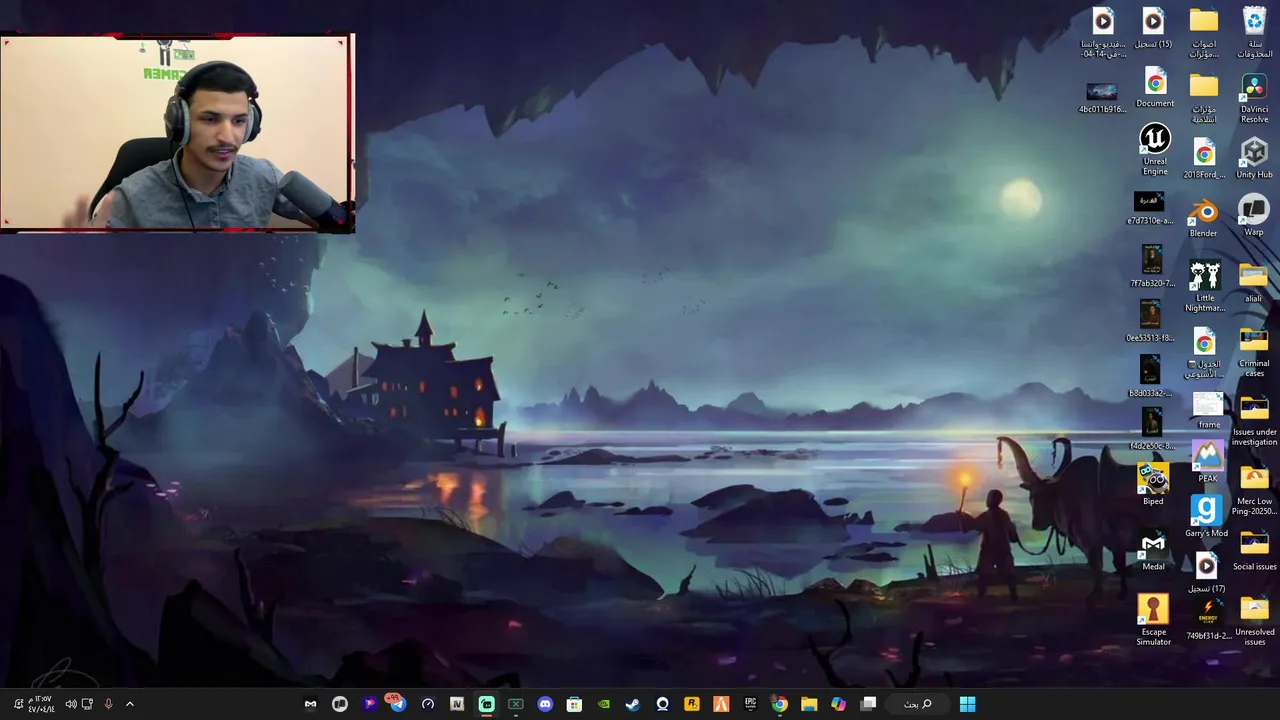Open the تسجيل (17) video file
The image size is (1280, 720).
pos(1206,573)
